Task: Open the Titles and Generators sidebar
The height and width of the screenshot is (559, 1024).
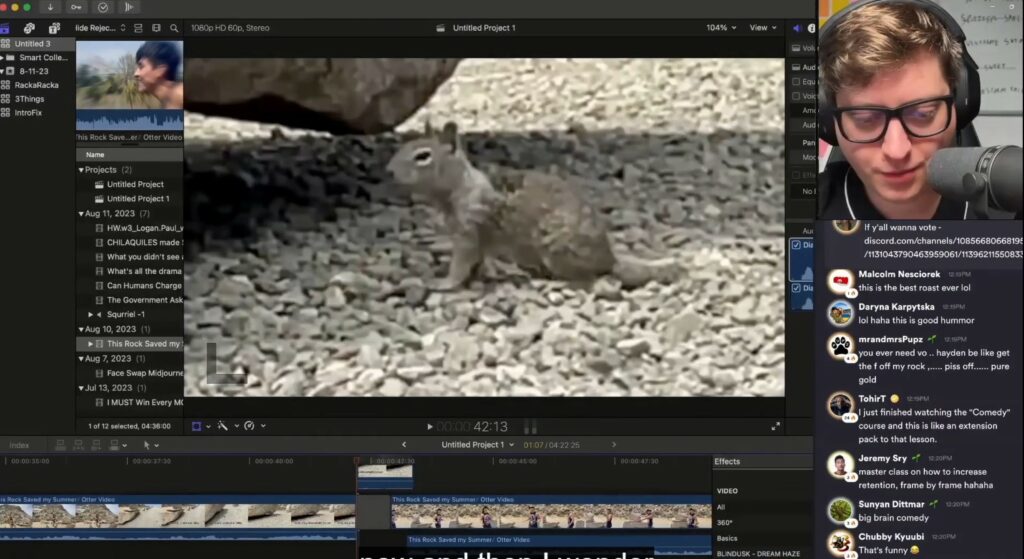Action: point(53,28)
